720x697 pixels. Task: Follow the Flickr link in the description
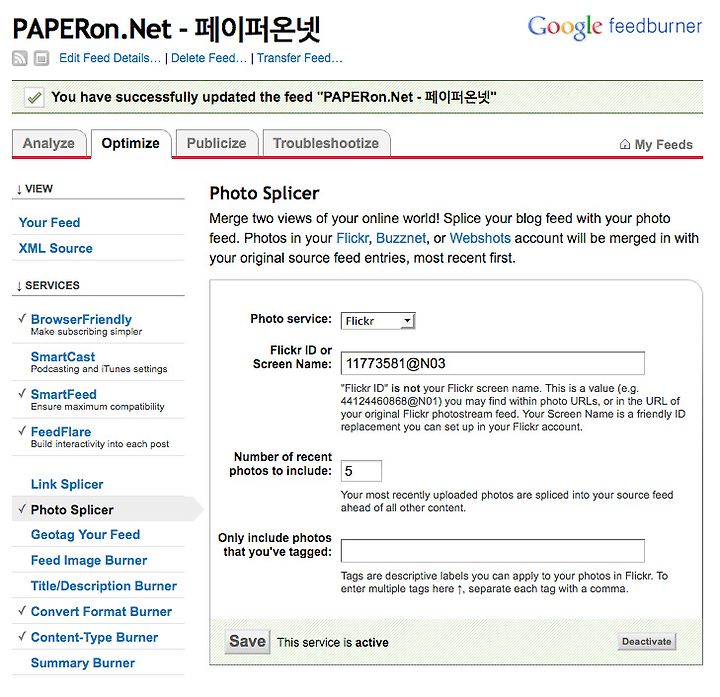point(352,238)
